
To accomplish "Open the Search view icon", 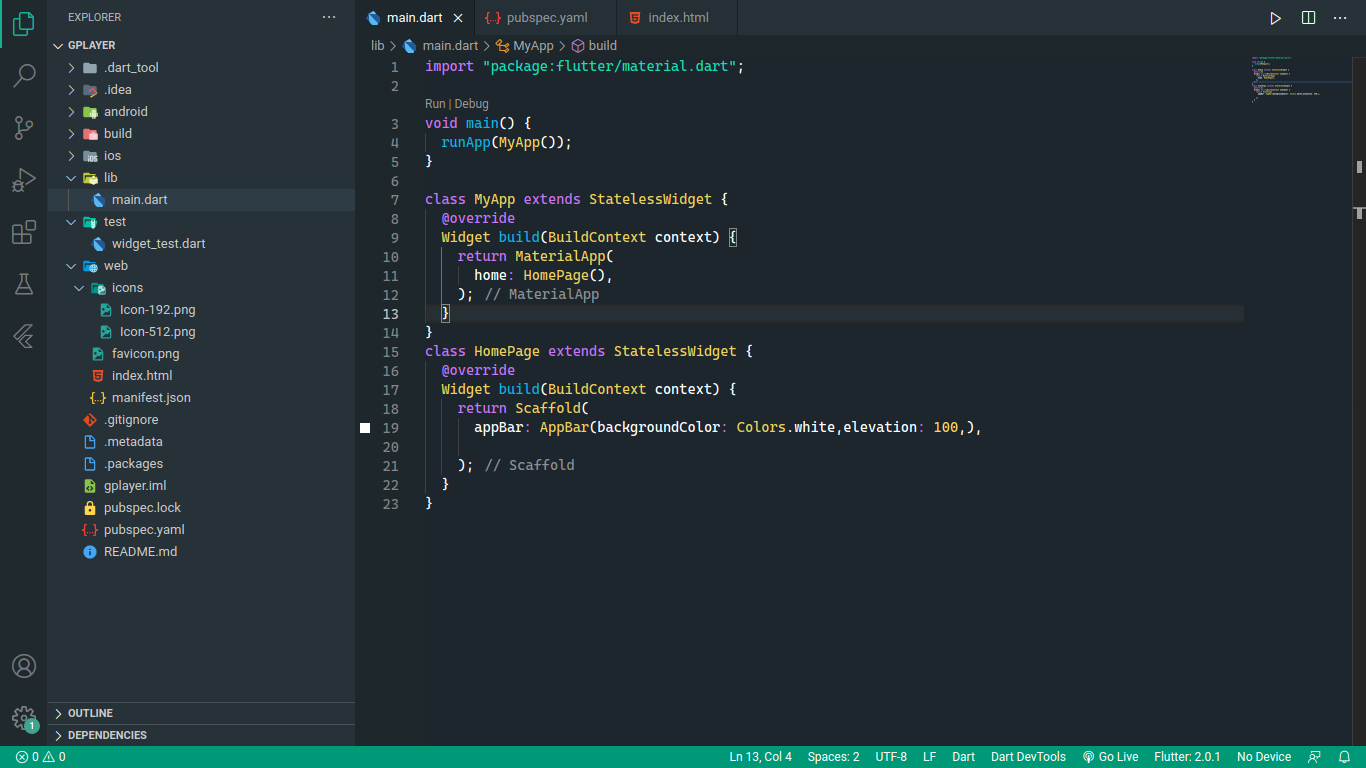I will tap(24, 75).
